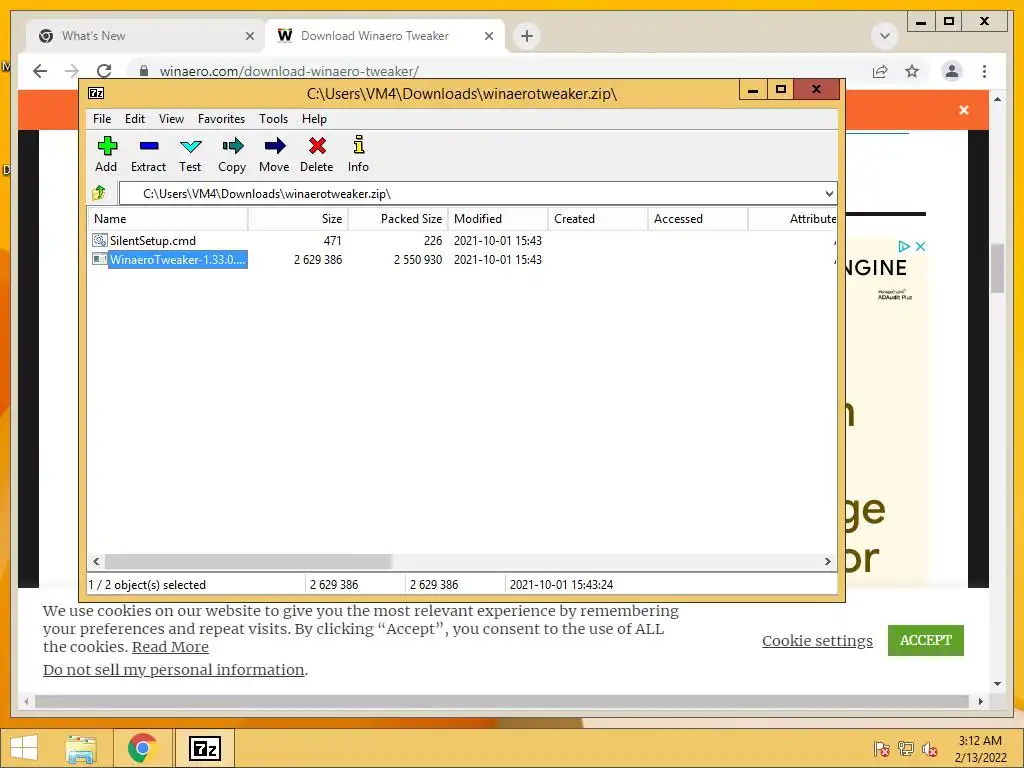Open the View menu
This screenshot has width=1024, height=768.
click(171, 119)
